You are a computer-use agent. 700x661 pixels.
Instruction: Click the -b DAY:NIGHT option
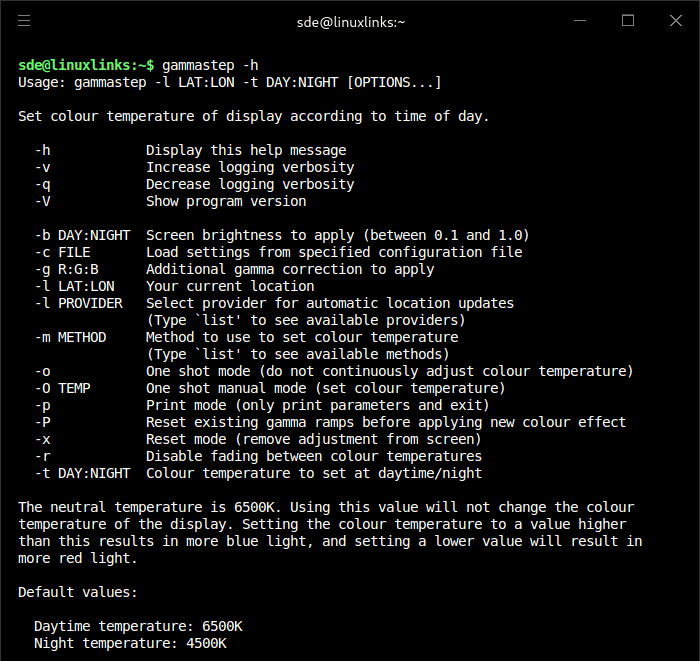coord(83,235)
